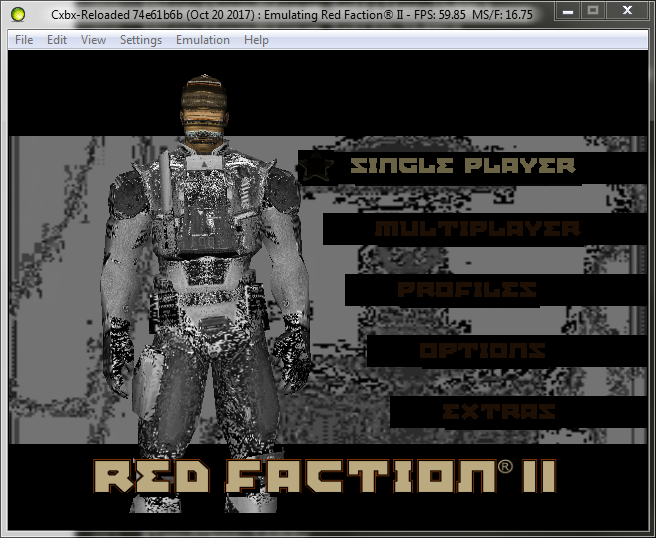656x538 pixels.
Task: Open the Emulation menu
Action: [x=202, y=40]
